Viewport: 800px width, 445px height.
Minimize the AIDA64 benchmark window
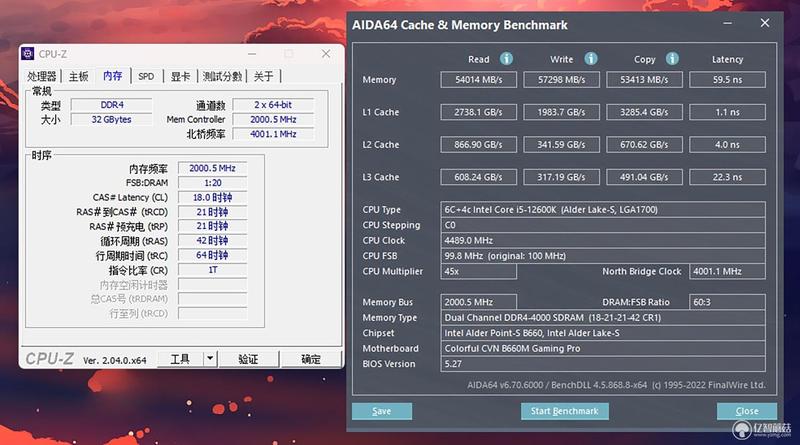pyautogui.click(x=728, y=23)
